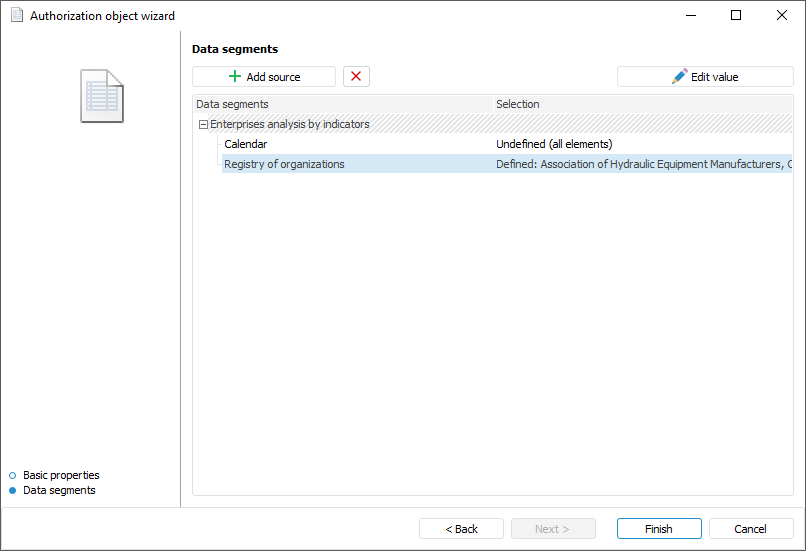Viewport: 806px width, 551px height.
Task: Select Registry of organizations row
Action: (x=284, y=164)
